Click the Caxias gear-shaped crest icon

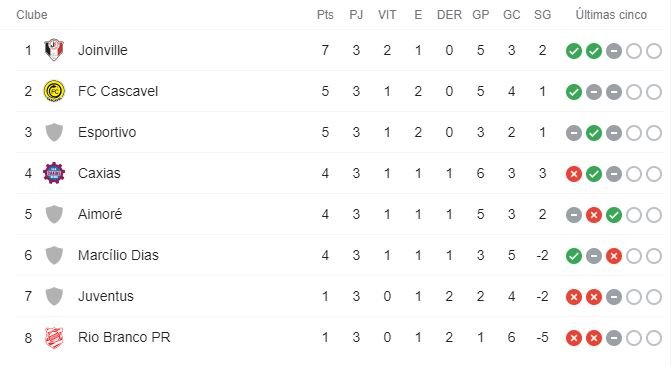54,173
